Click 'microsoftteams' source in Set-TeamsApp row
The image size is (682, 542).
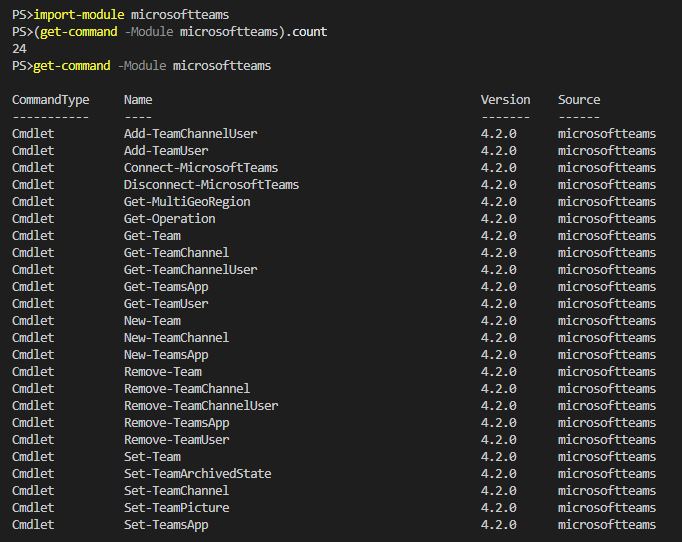tap(607, 525)
